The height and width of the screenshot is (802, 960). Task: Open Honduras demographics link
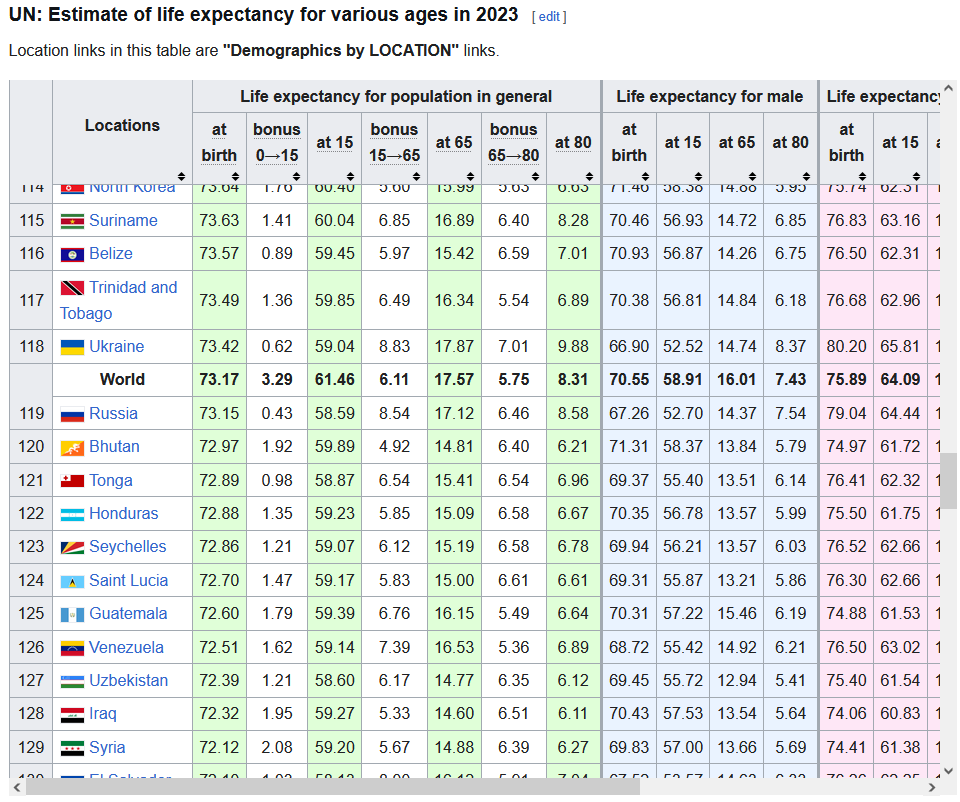coord(124,513)
